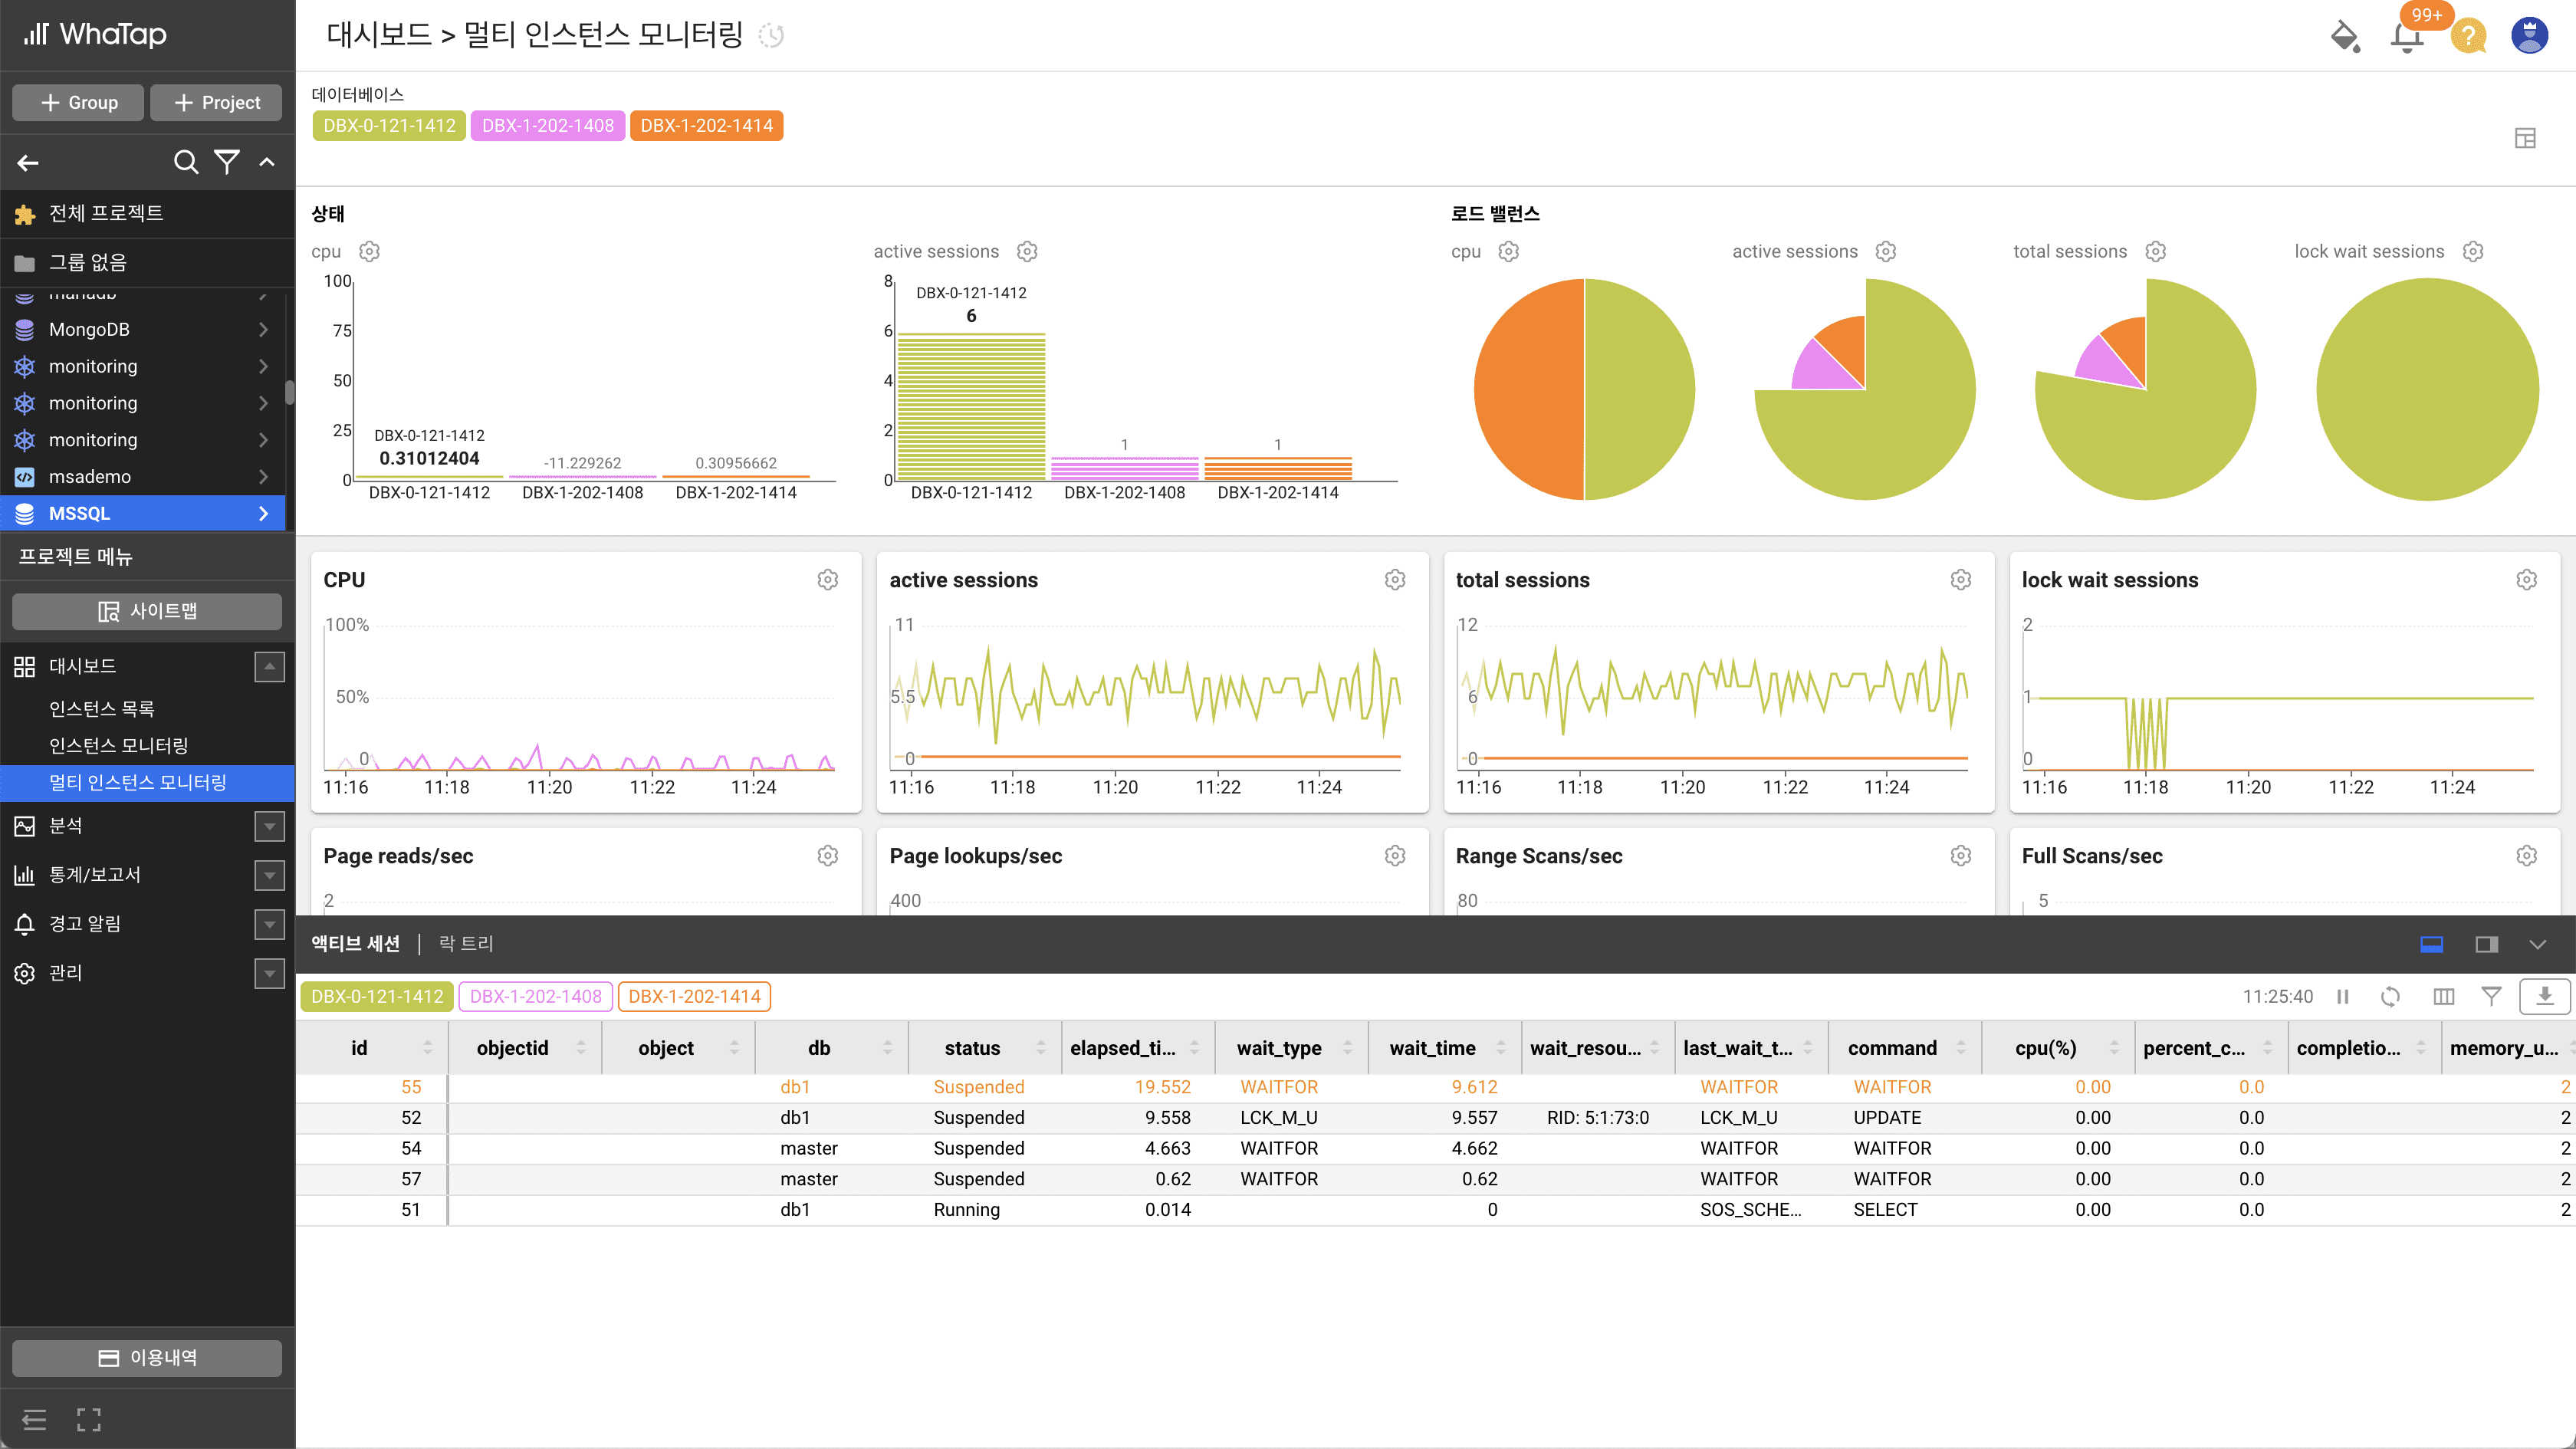Expand the 통계/보고서 menu arrow
Screen dimensions: 2576x1449
(269, 875)
